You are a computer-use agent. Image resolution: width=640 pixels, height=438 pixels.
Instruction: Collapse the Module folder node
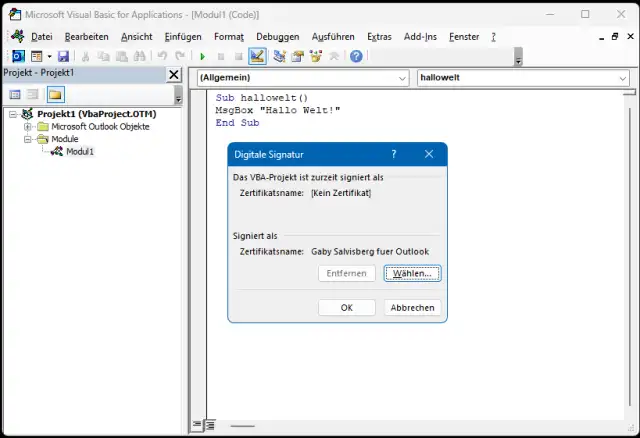pos(27,140)
